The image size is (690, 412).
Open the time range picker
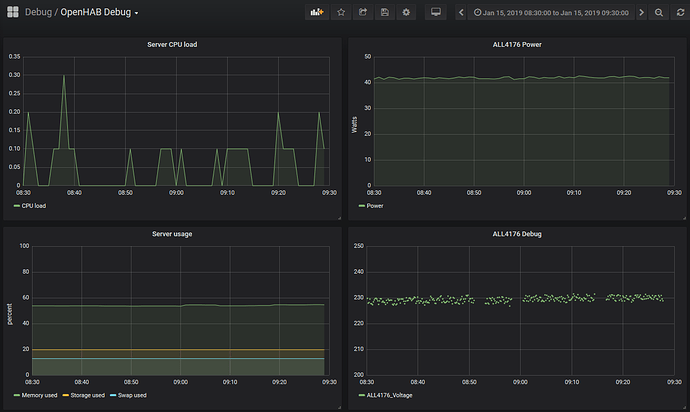551,12
